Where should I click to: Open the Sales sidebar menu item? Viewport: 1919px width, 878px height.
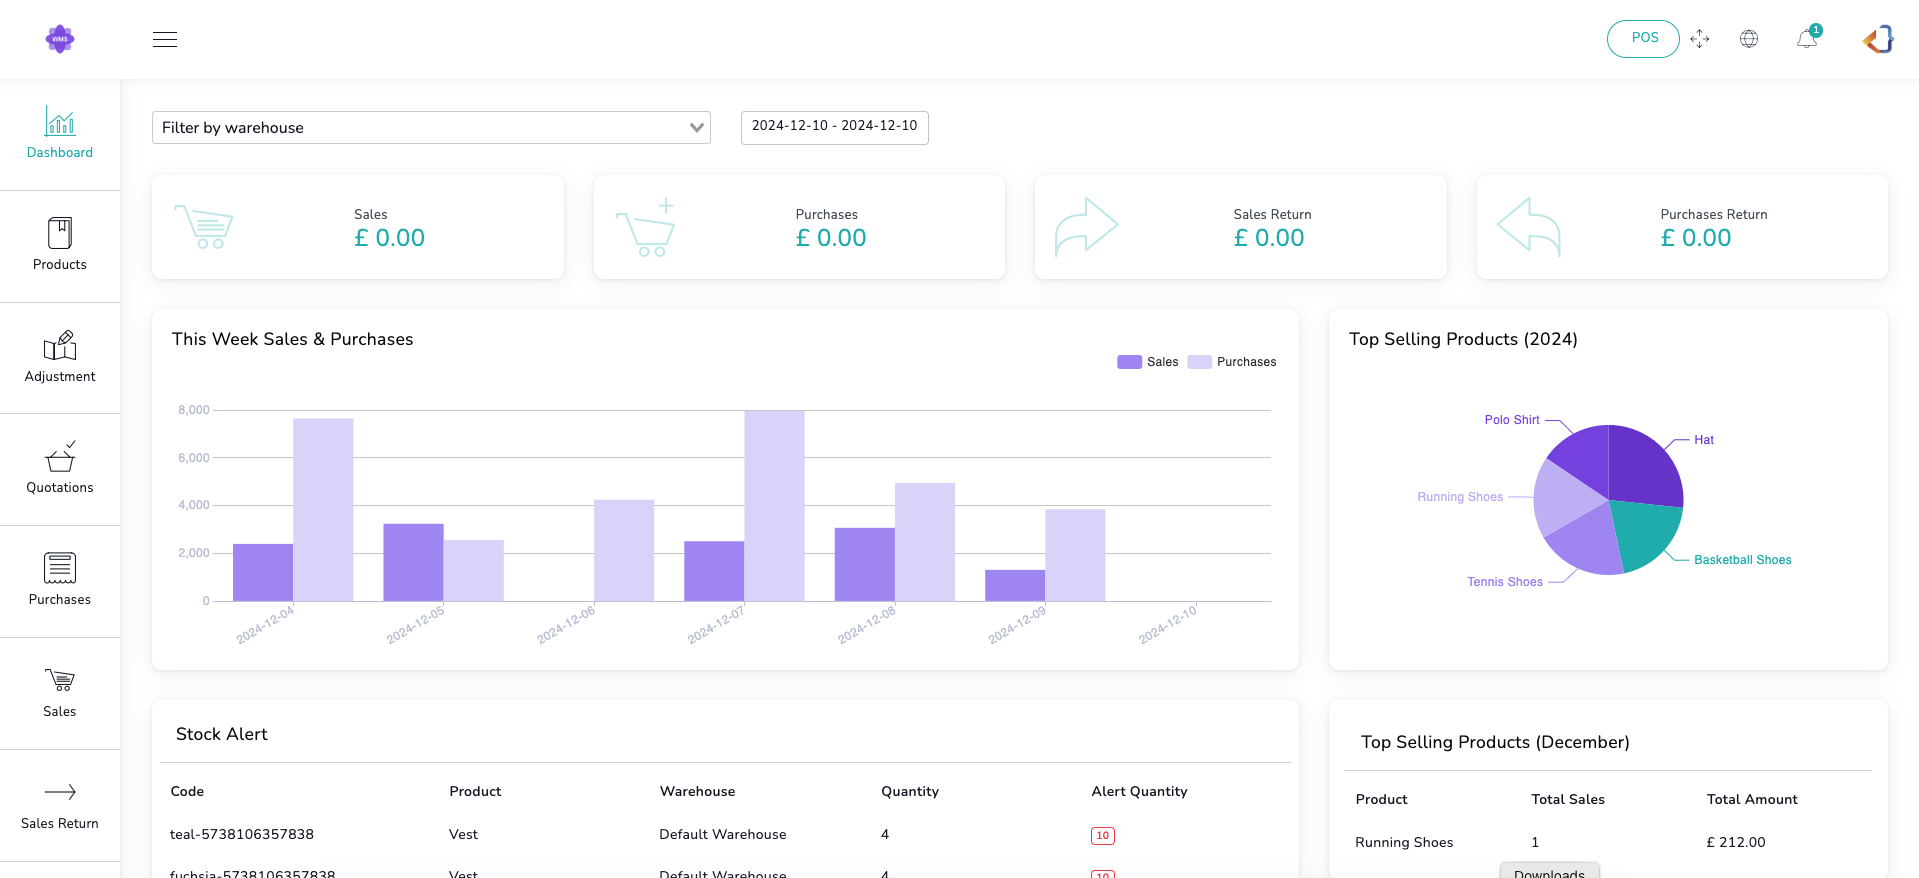(x=60, y=692)
